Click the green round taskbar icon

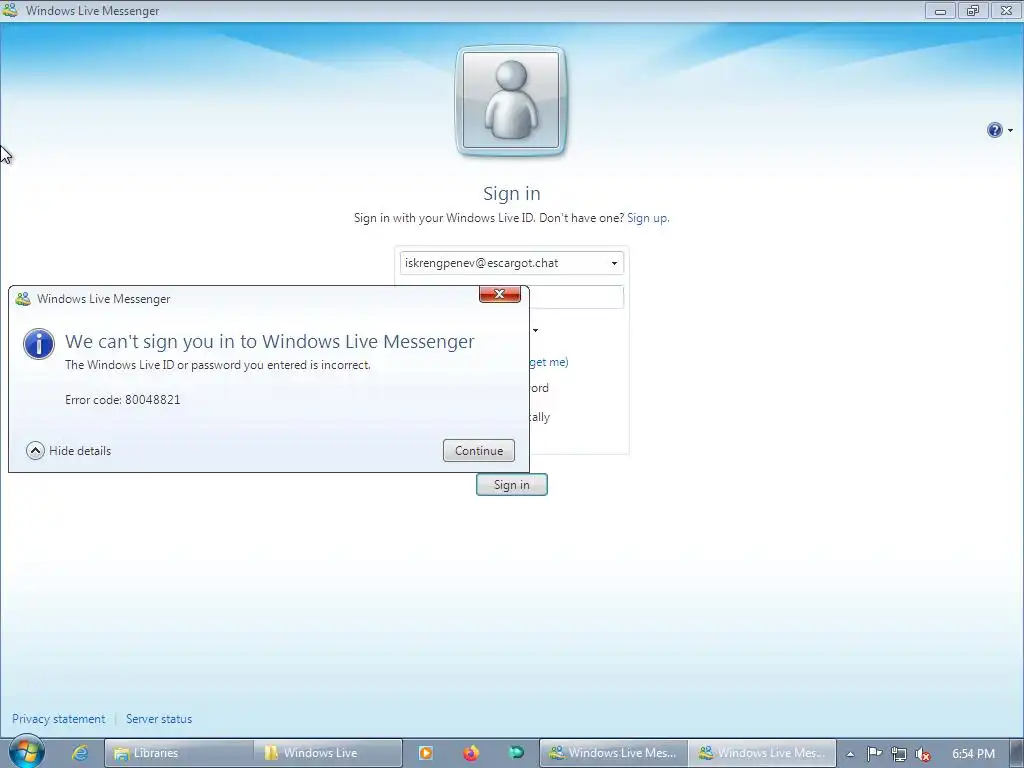pos(516,753)
